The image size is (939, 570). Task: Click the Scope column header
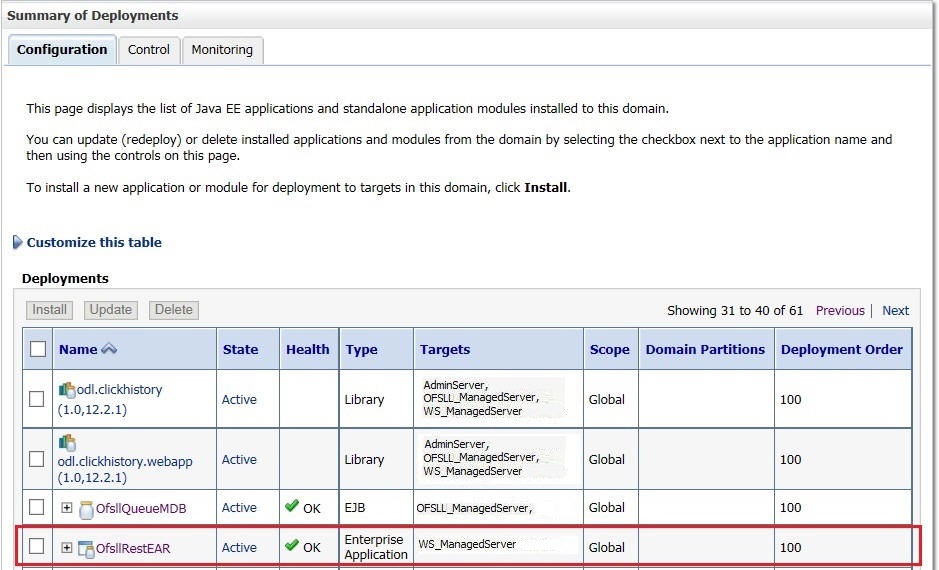click(x=610, y=350)
